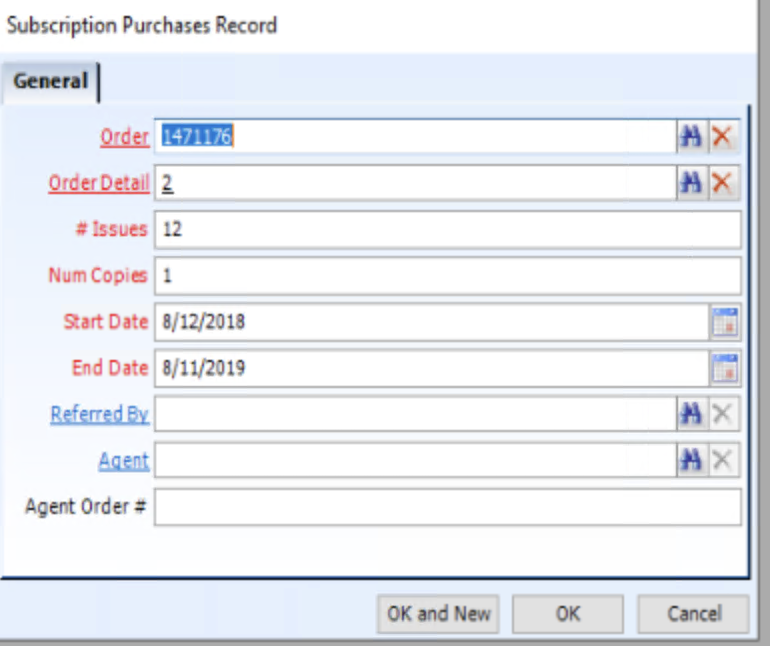
Task: Focus the Order Detail input field
Action: click(x=415, y=183)
